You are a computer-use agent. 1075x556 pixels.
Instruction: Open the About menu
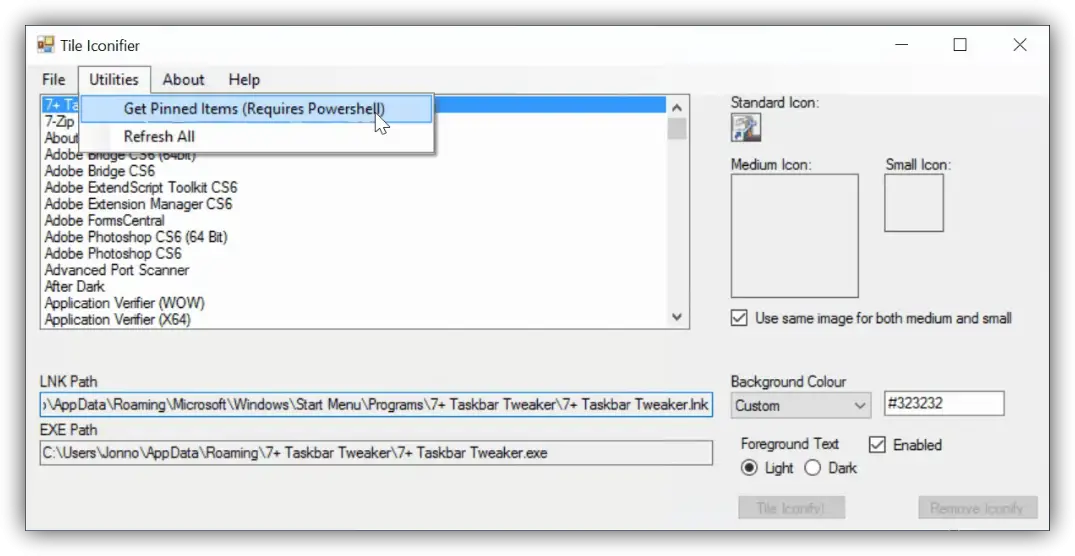coord(183,80)
